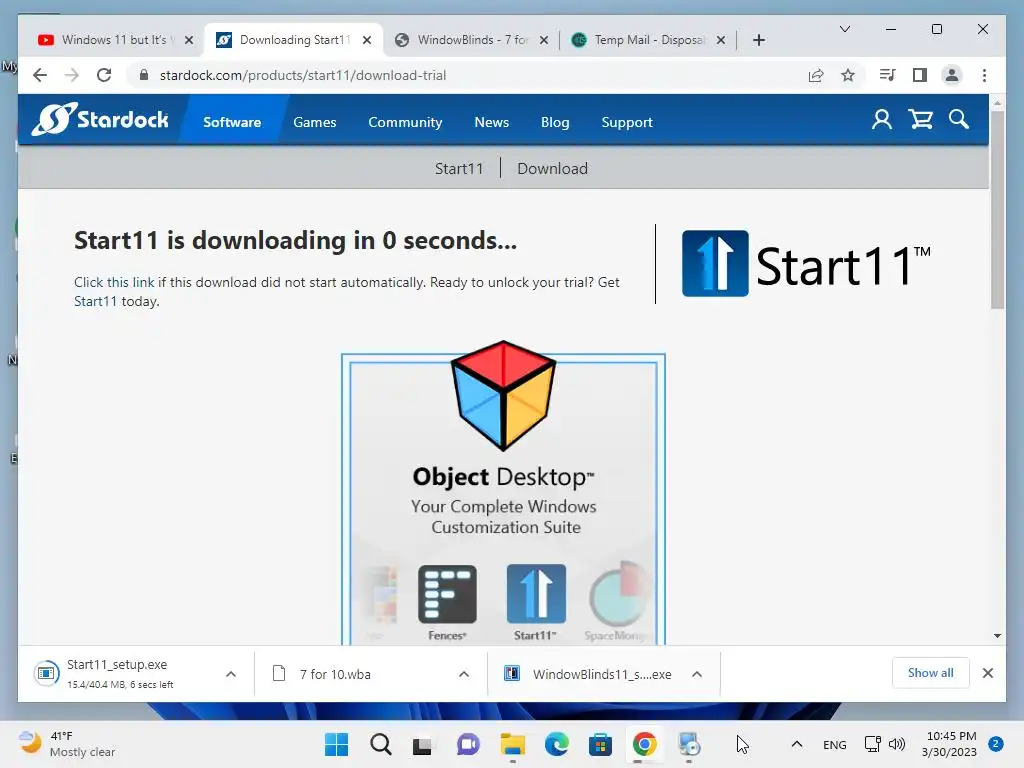Click Show all downloads button

[x=930, y=673]
